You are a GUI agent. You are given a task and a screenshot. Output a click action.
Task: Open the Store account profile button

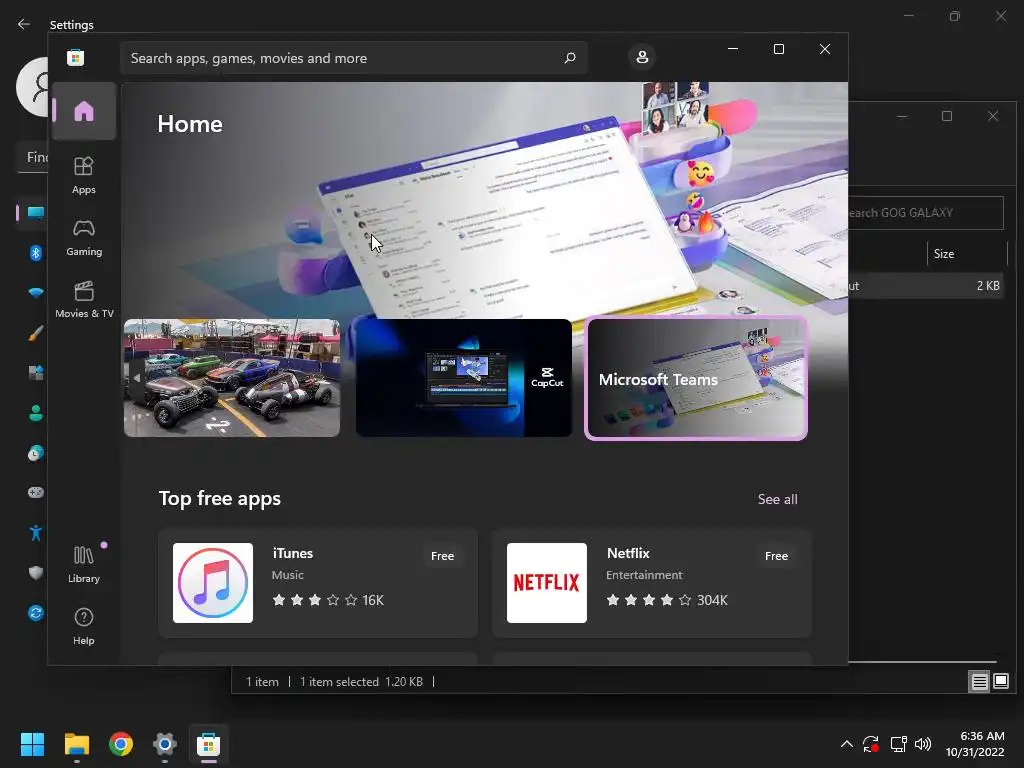(x=642, y=57)
